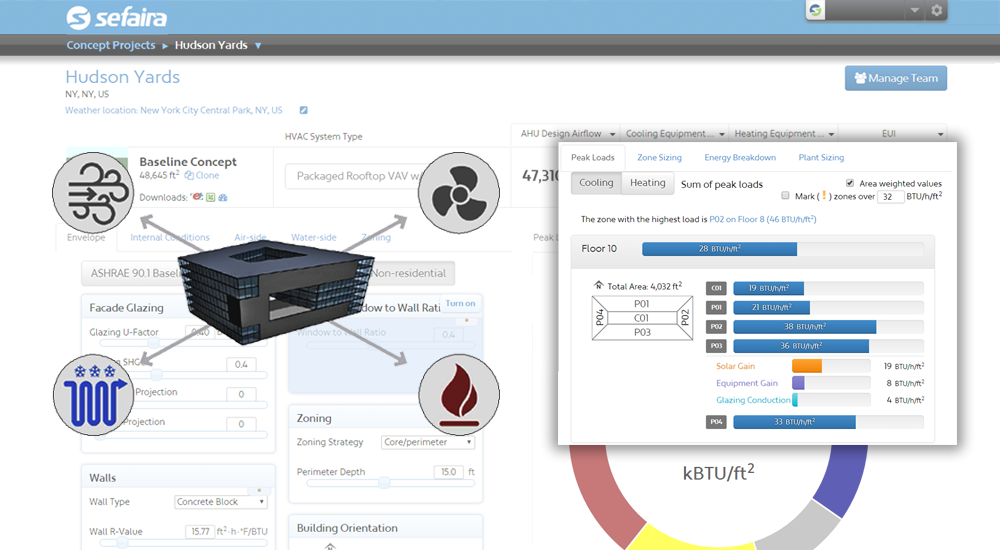This screenshot has width=1000, height=550.
Task: Select the P03 zone badge
Action: coord(716,346)
